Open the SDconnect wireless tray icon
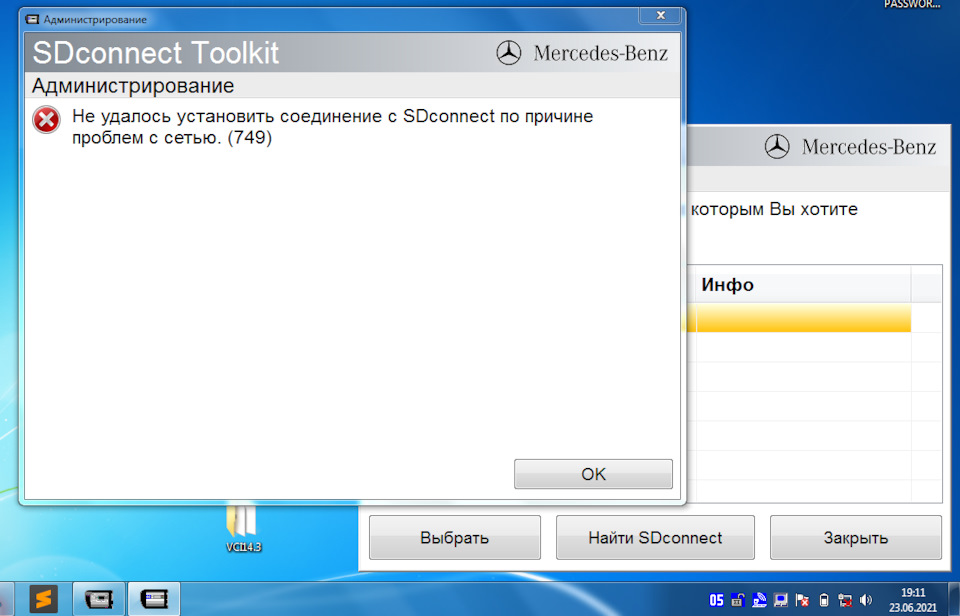Viewport: 960px width, 616px height. coord(759,600)
